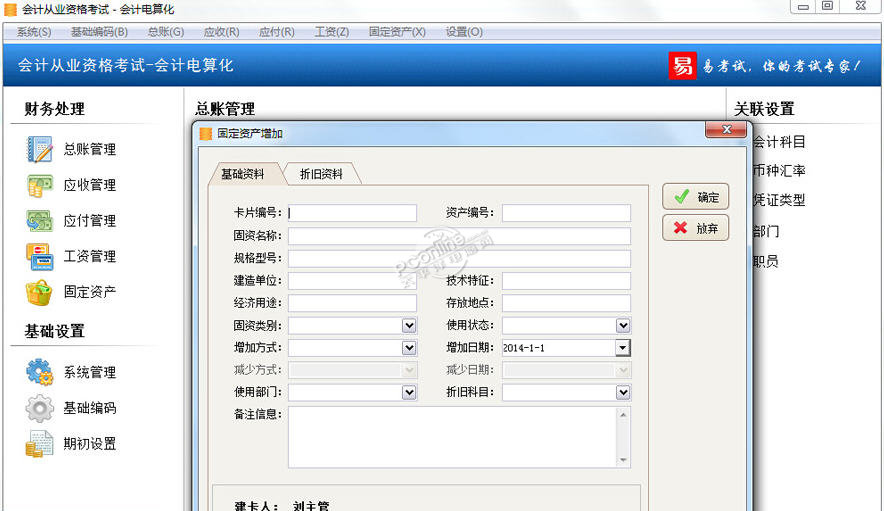
Task: Open 基础编码(B) menu
Action: tap(99, 32)
